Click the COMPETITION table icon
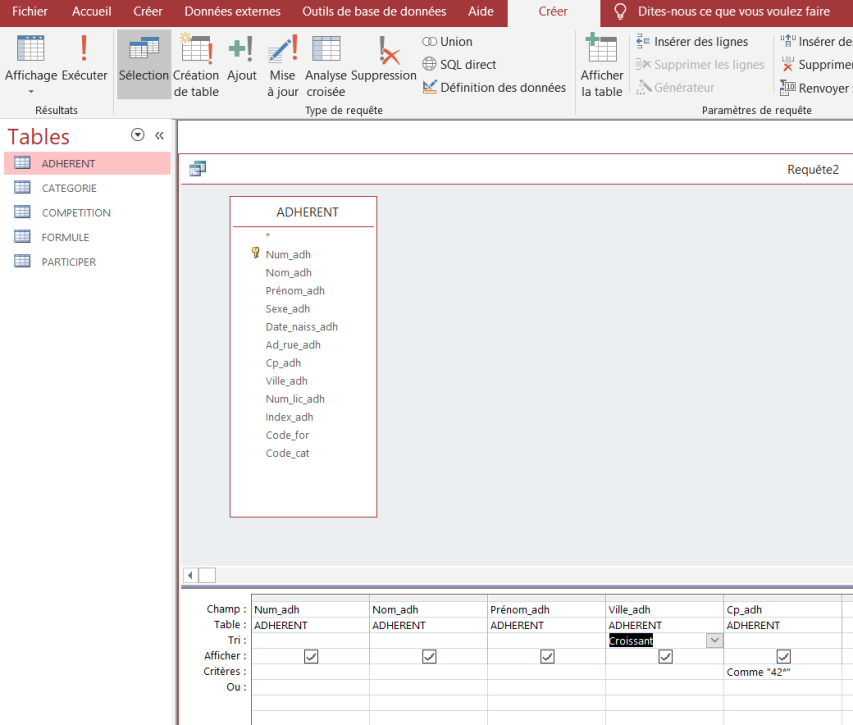 coord(22,212)
